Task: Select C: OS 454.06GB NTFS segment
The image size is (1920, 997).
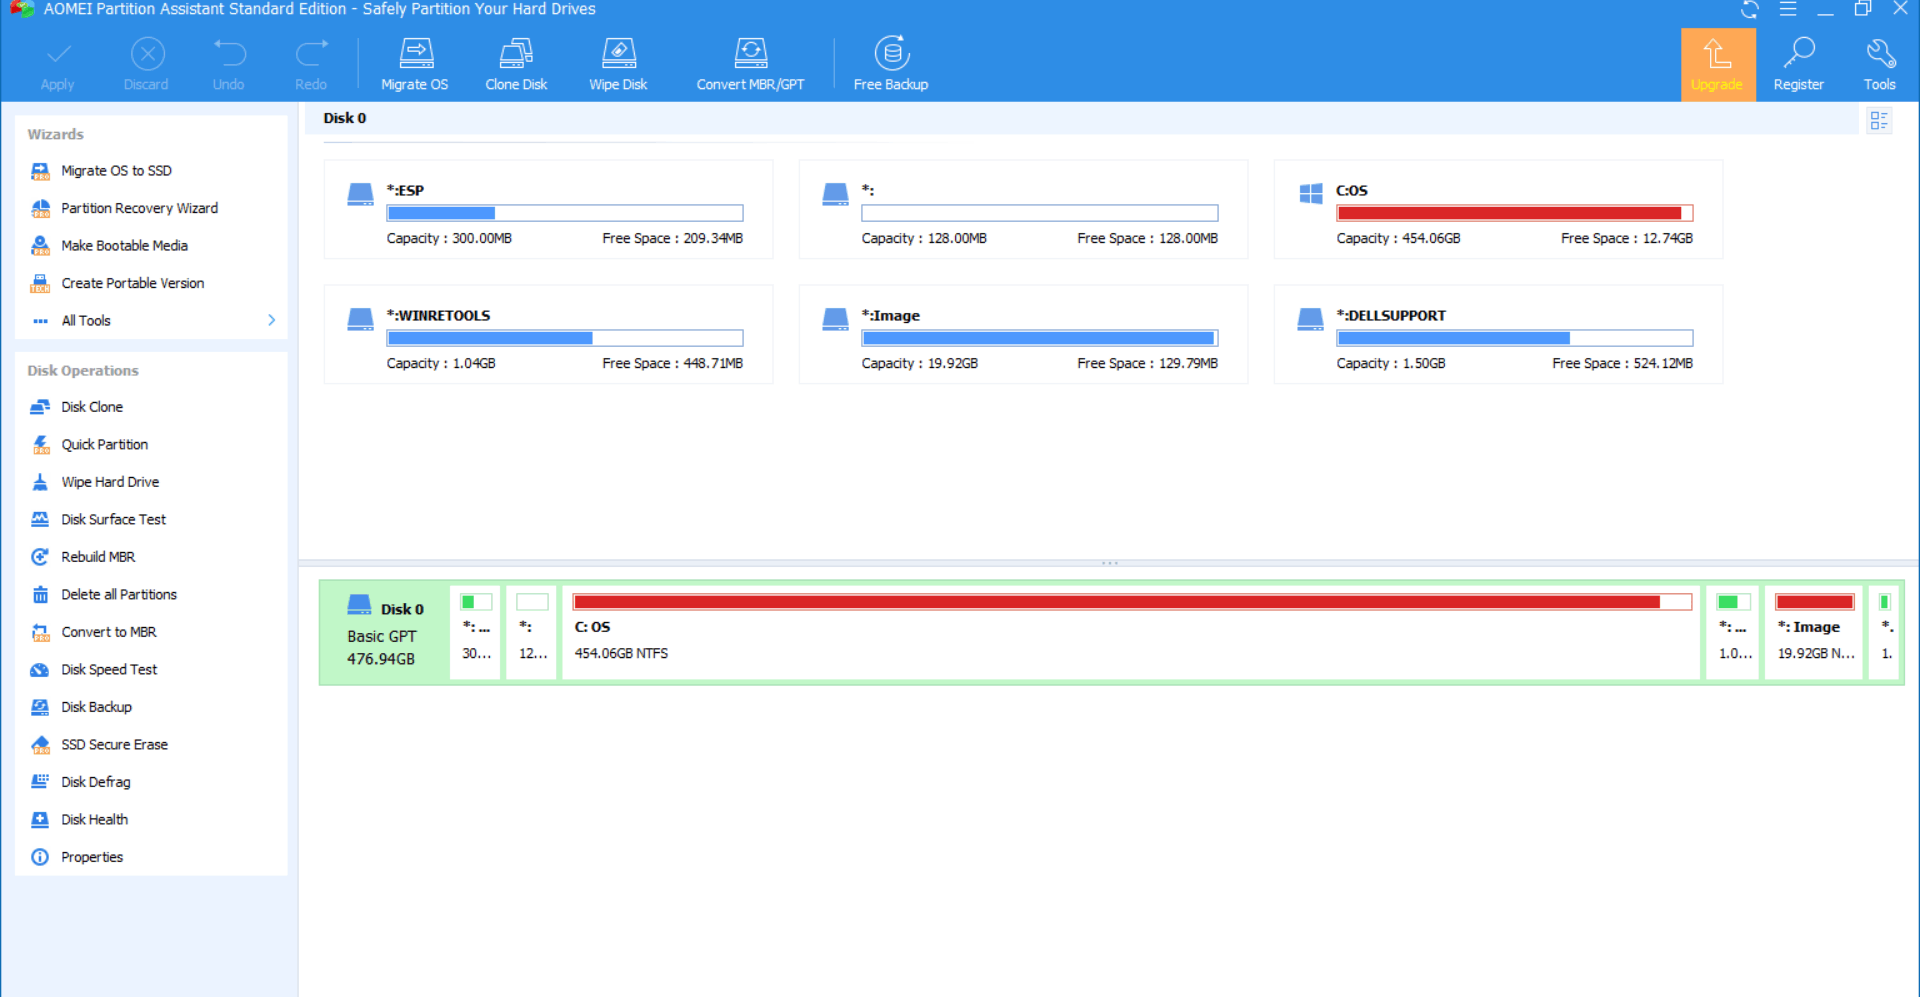Action: (x=1131, y=632)
